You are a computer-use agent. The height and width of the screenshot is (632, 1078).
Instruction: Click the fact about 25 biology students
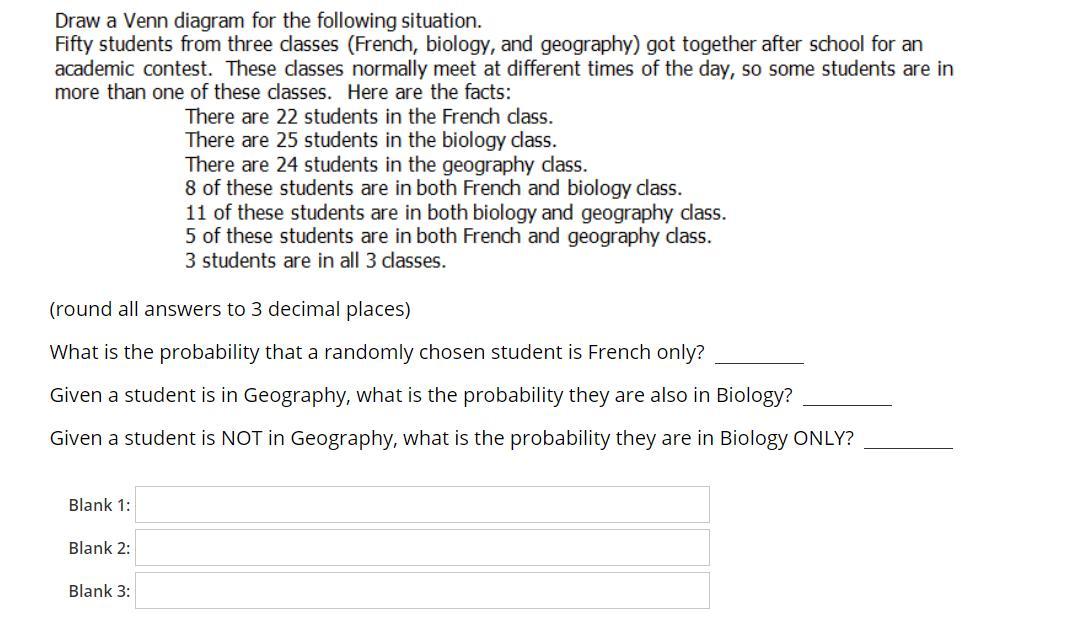point(371,140)
